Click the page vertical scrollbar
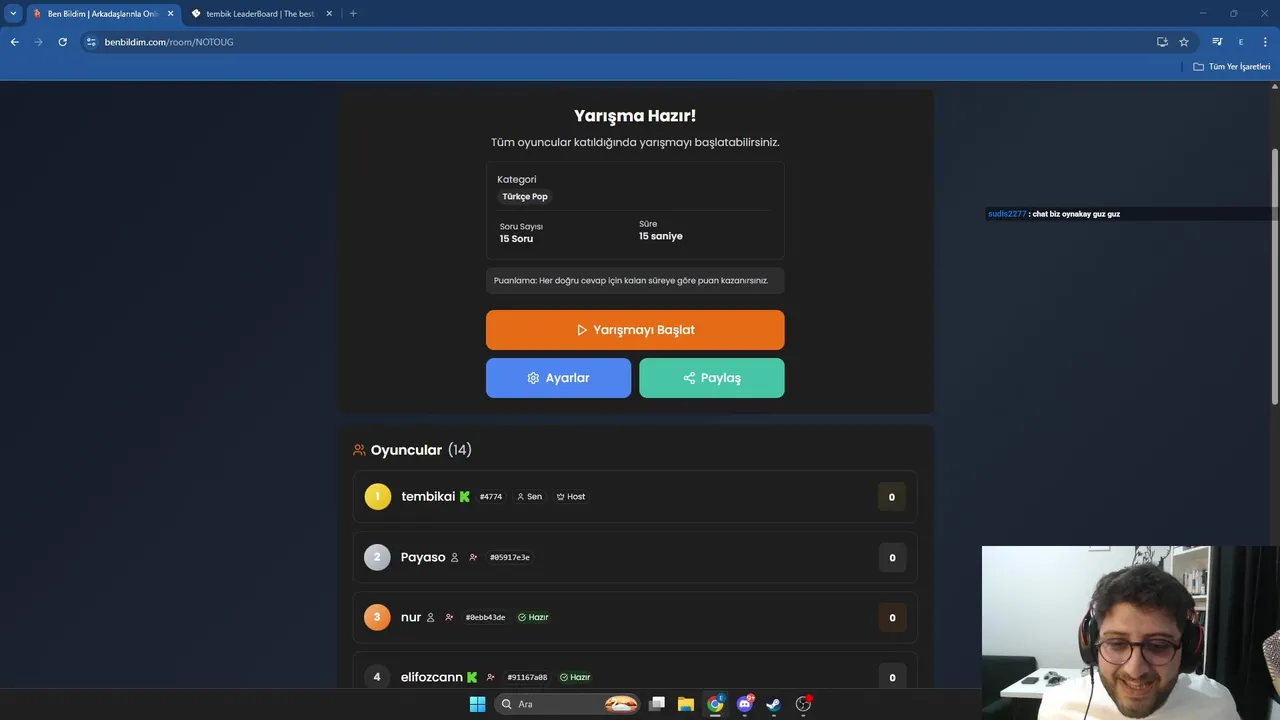The height and width of the screenshot is (720, 1280). pos(1275,275)
